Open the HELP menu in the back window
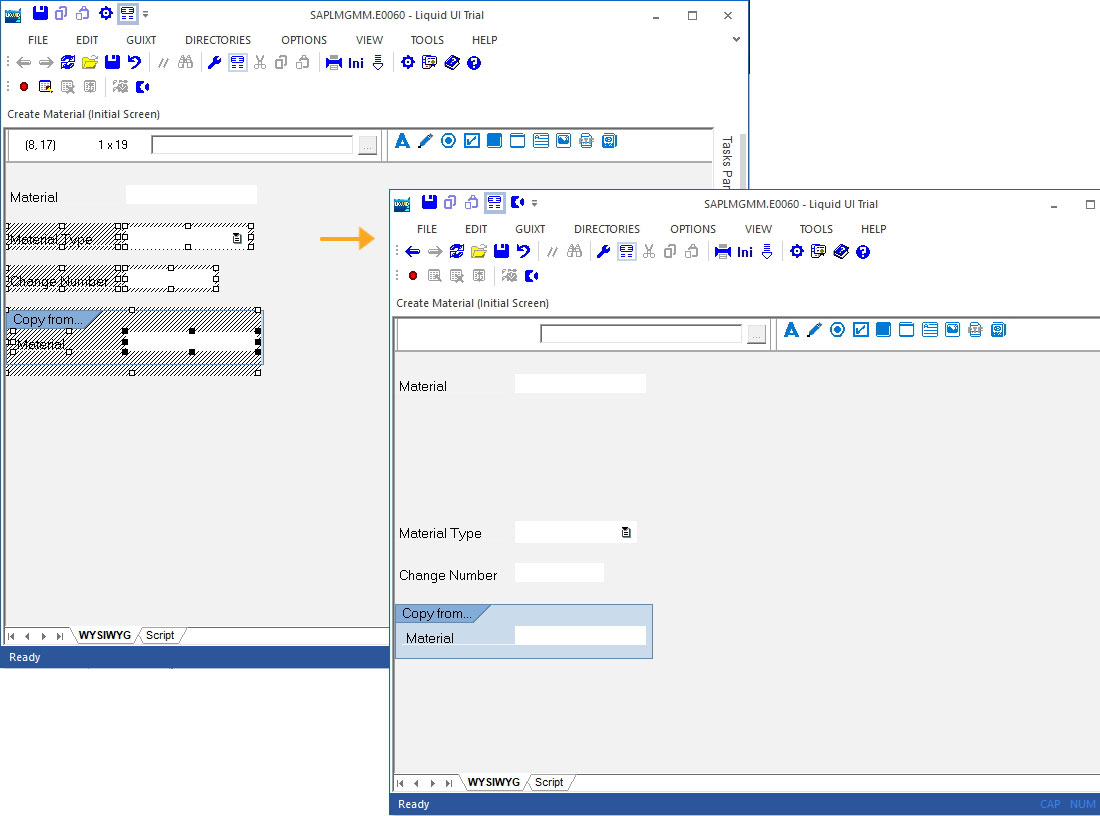Viewport: 1100px width, 816px height. pos(484,41)
